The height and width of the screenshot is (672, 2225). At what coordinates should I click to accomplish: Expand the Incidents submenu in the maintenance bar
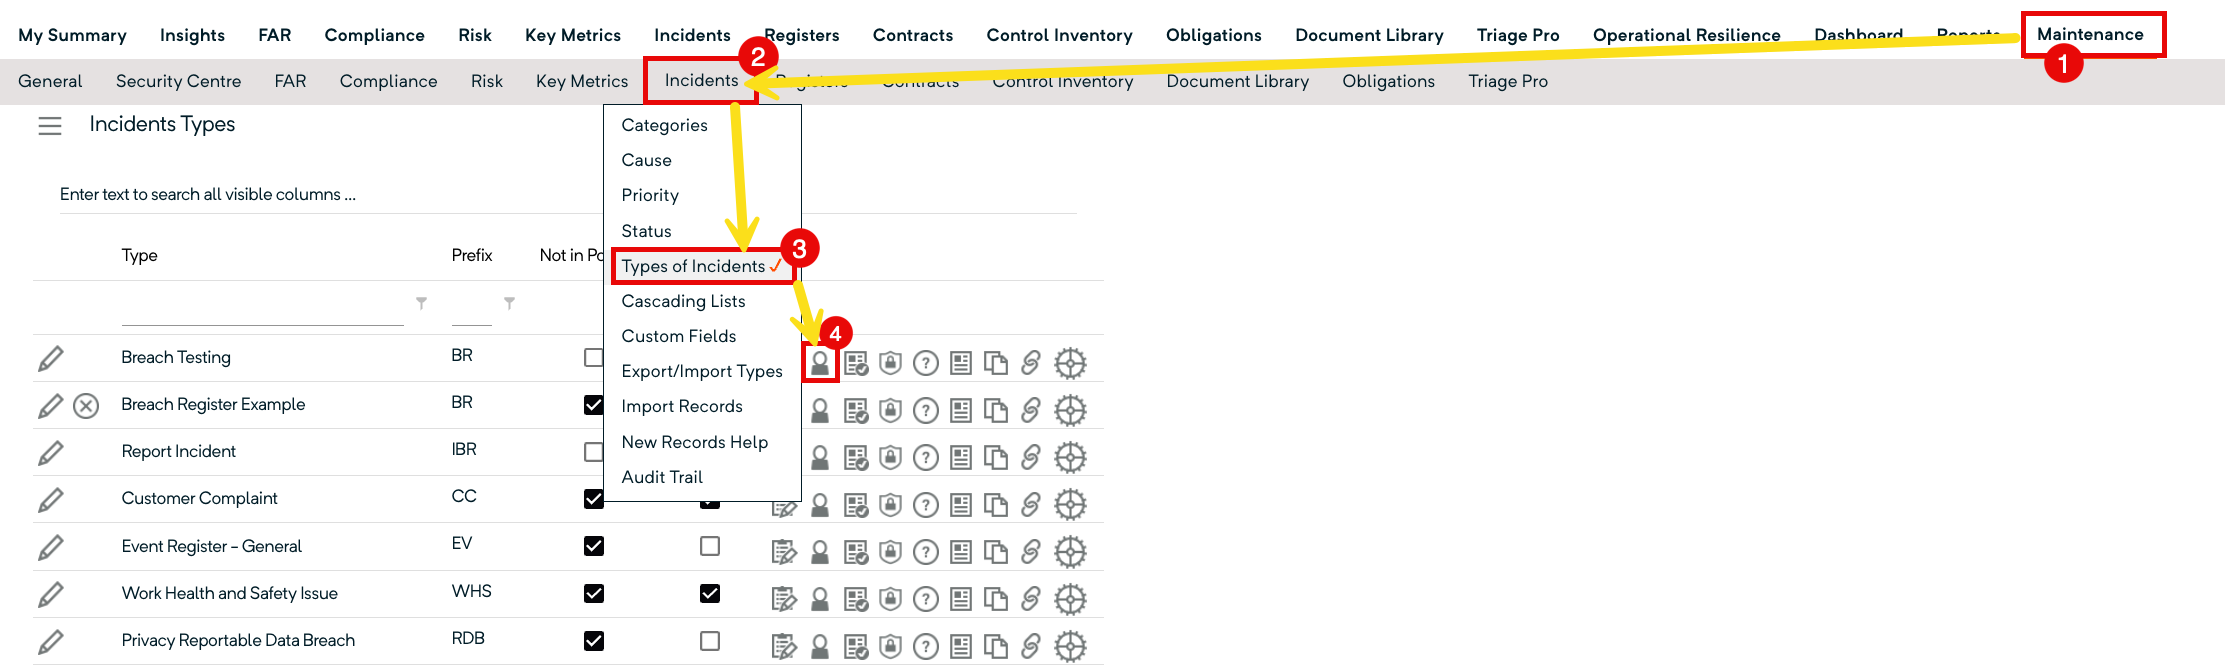tap(701, 81)
